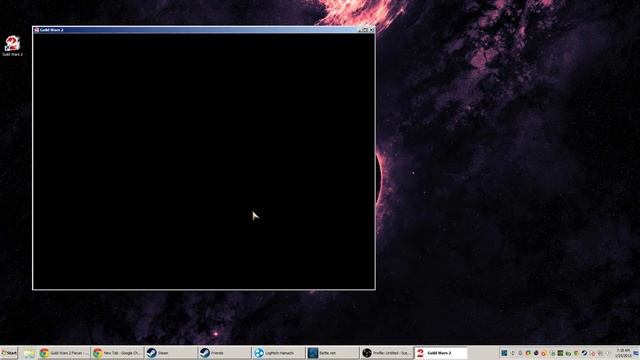Switch to Guild Wars 2 Forum Chrome window
Screen dimensions: 640x360
point(64,353)
